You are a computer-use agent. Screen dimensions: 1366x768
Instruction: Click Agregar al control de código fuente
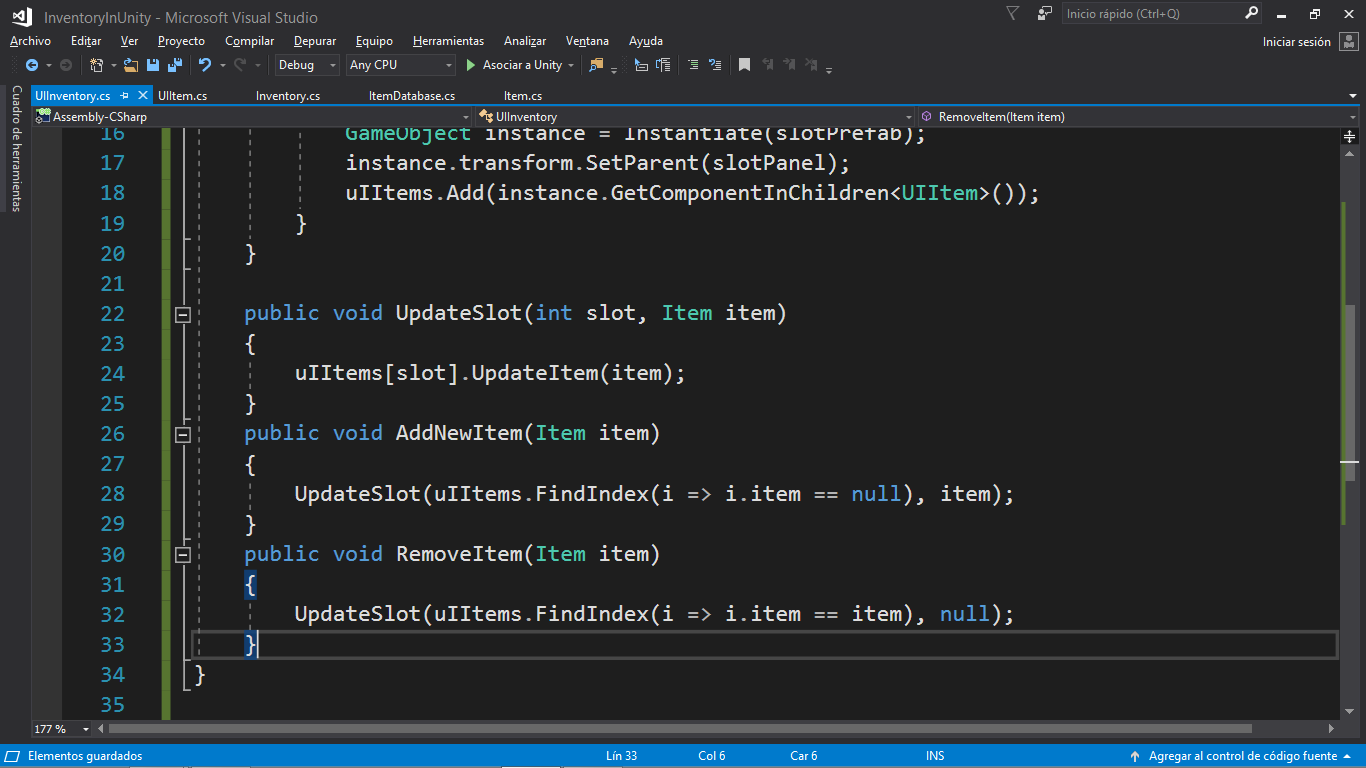point(1243,757)
